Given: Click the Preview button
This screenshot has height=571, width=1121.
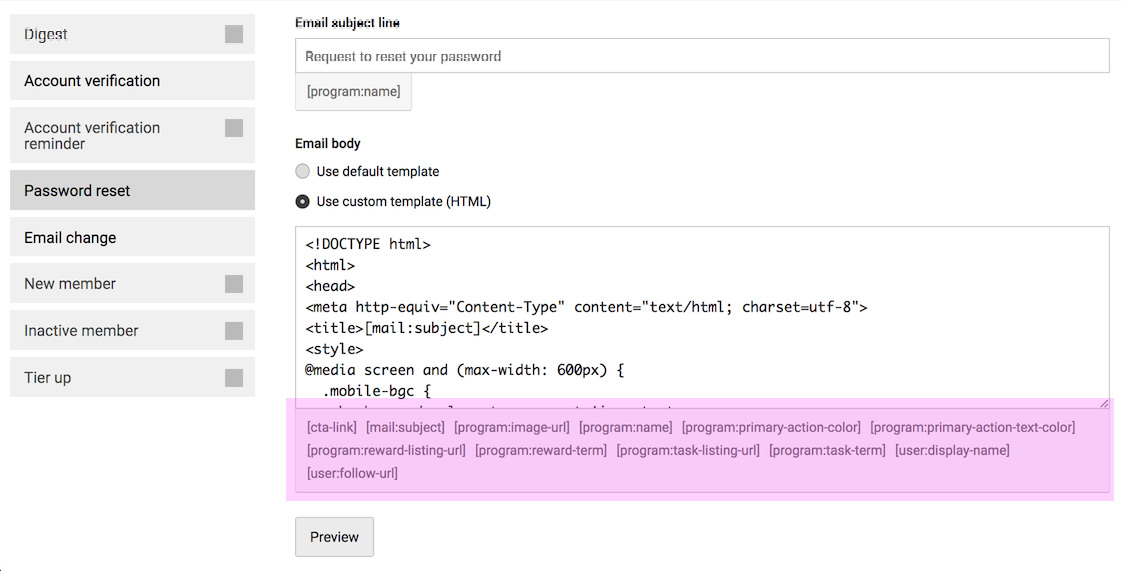Looking at the screenshot, I should click(334, 537).
